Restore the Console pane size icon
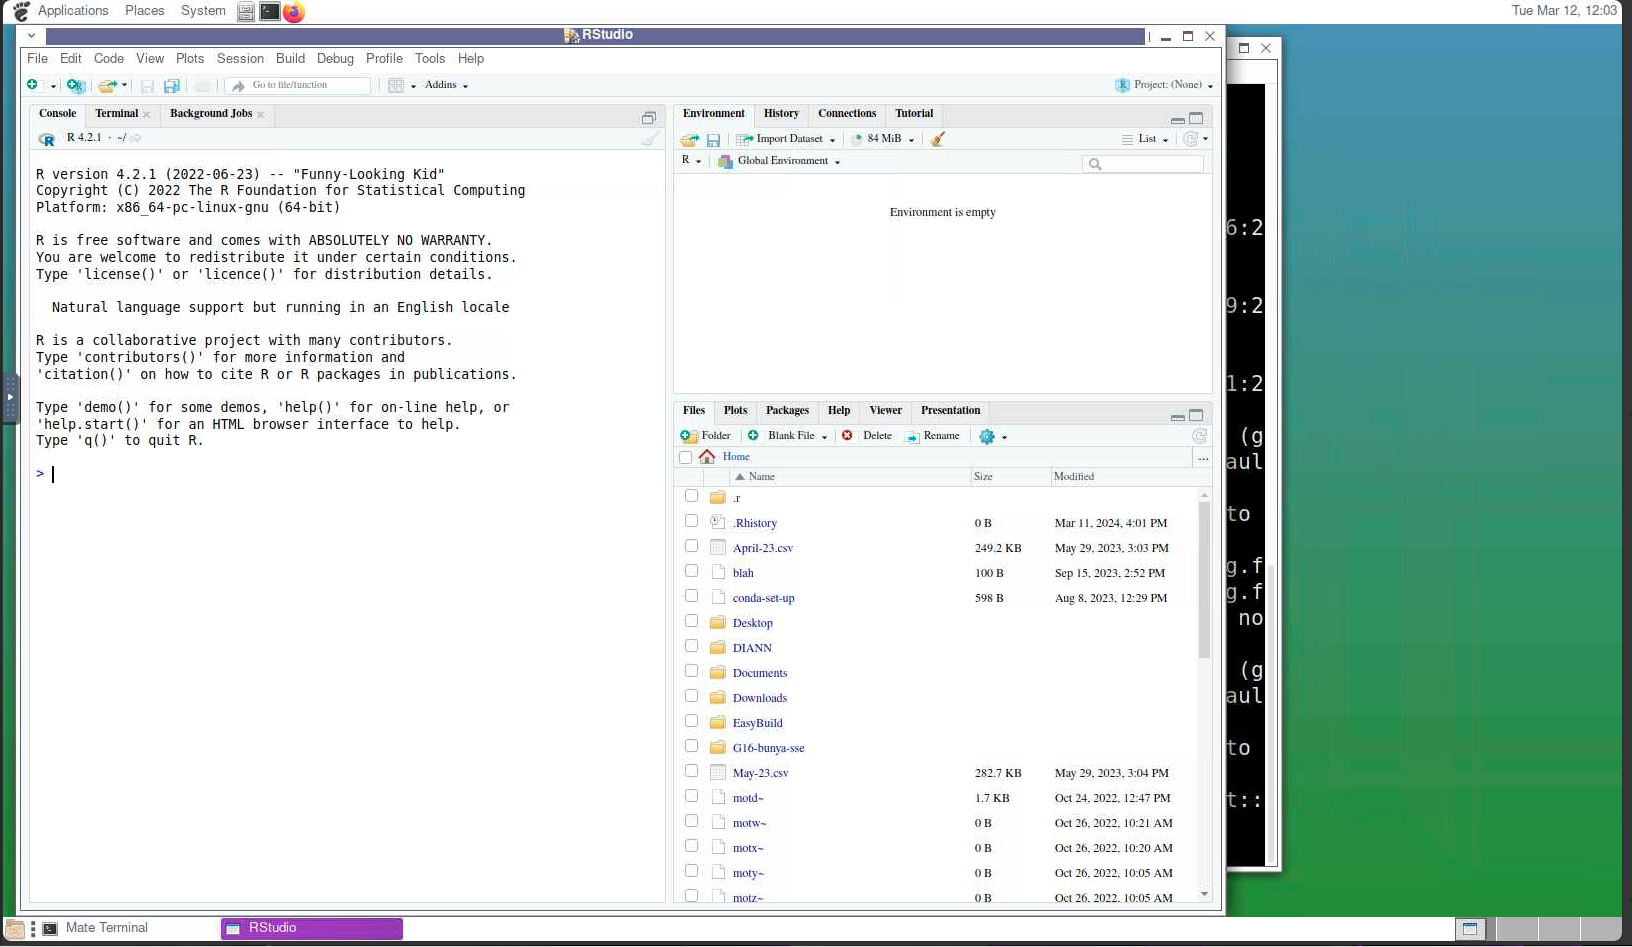The height and width of the screenshot is (947, 1632). coord(648,118)
